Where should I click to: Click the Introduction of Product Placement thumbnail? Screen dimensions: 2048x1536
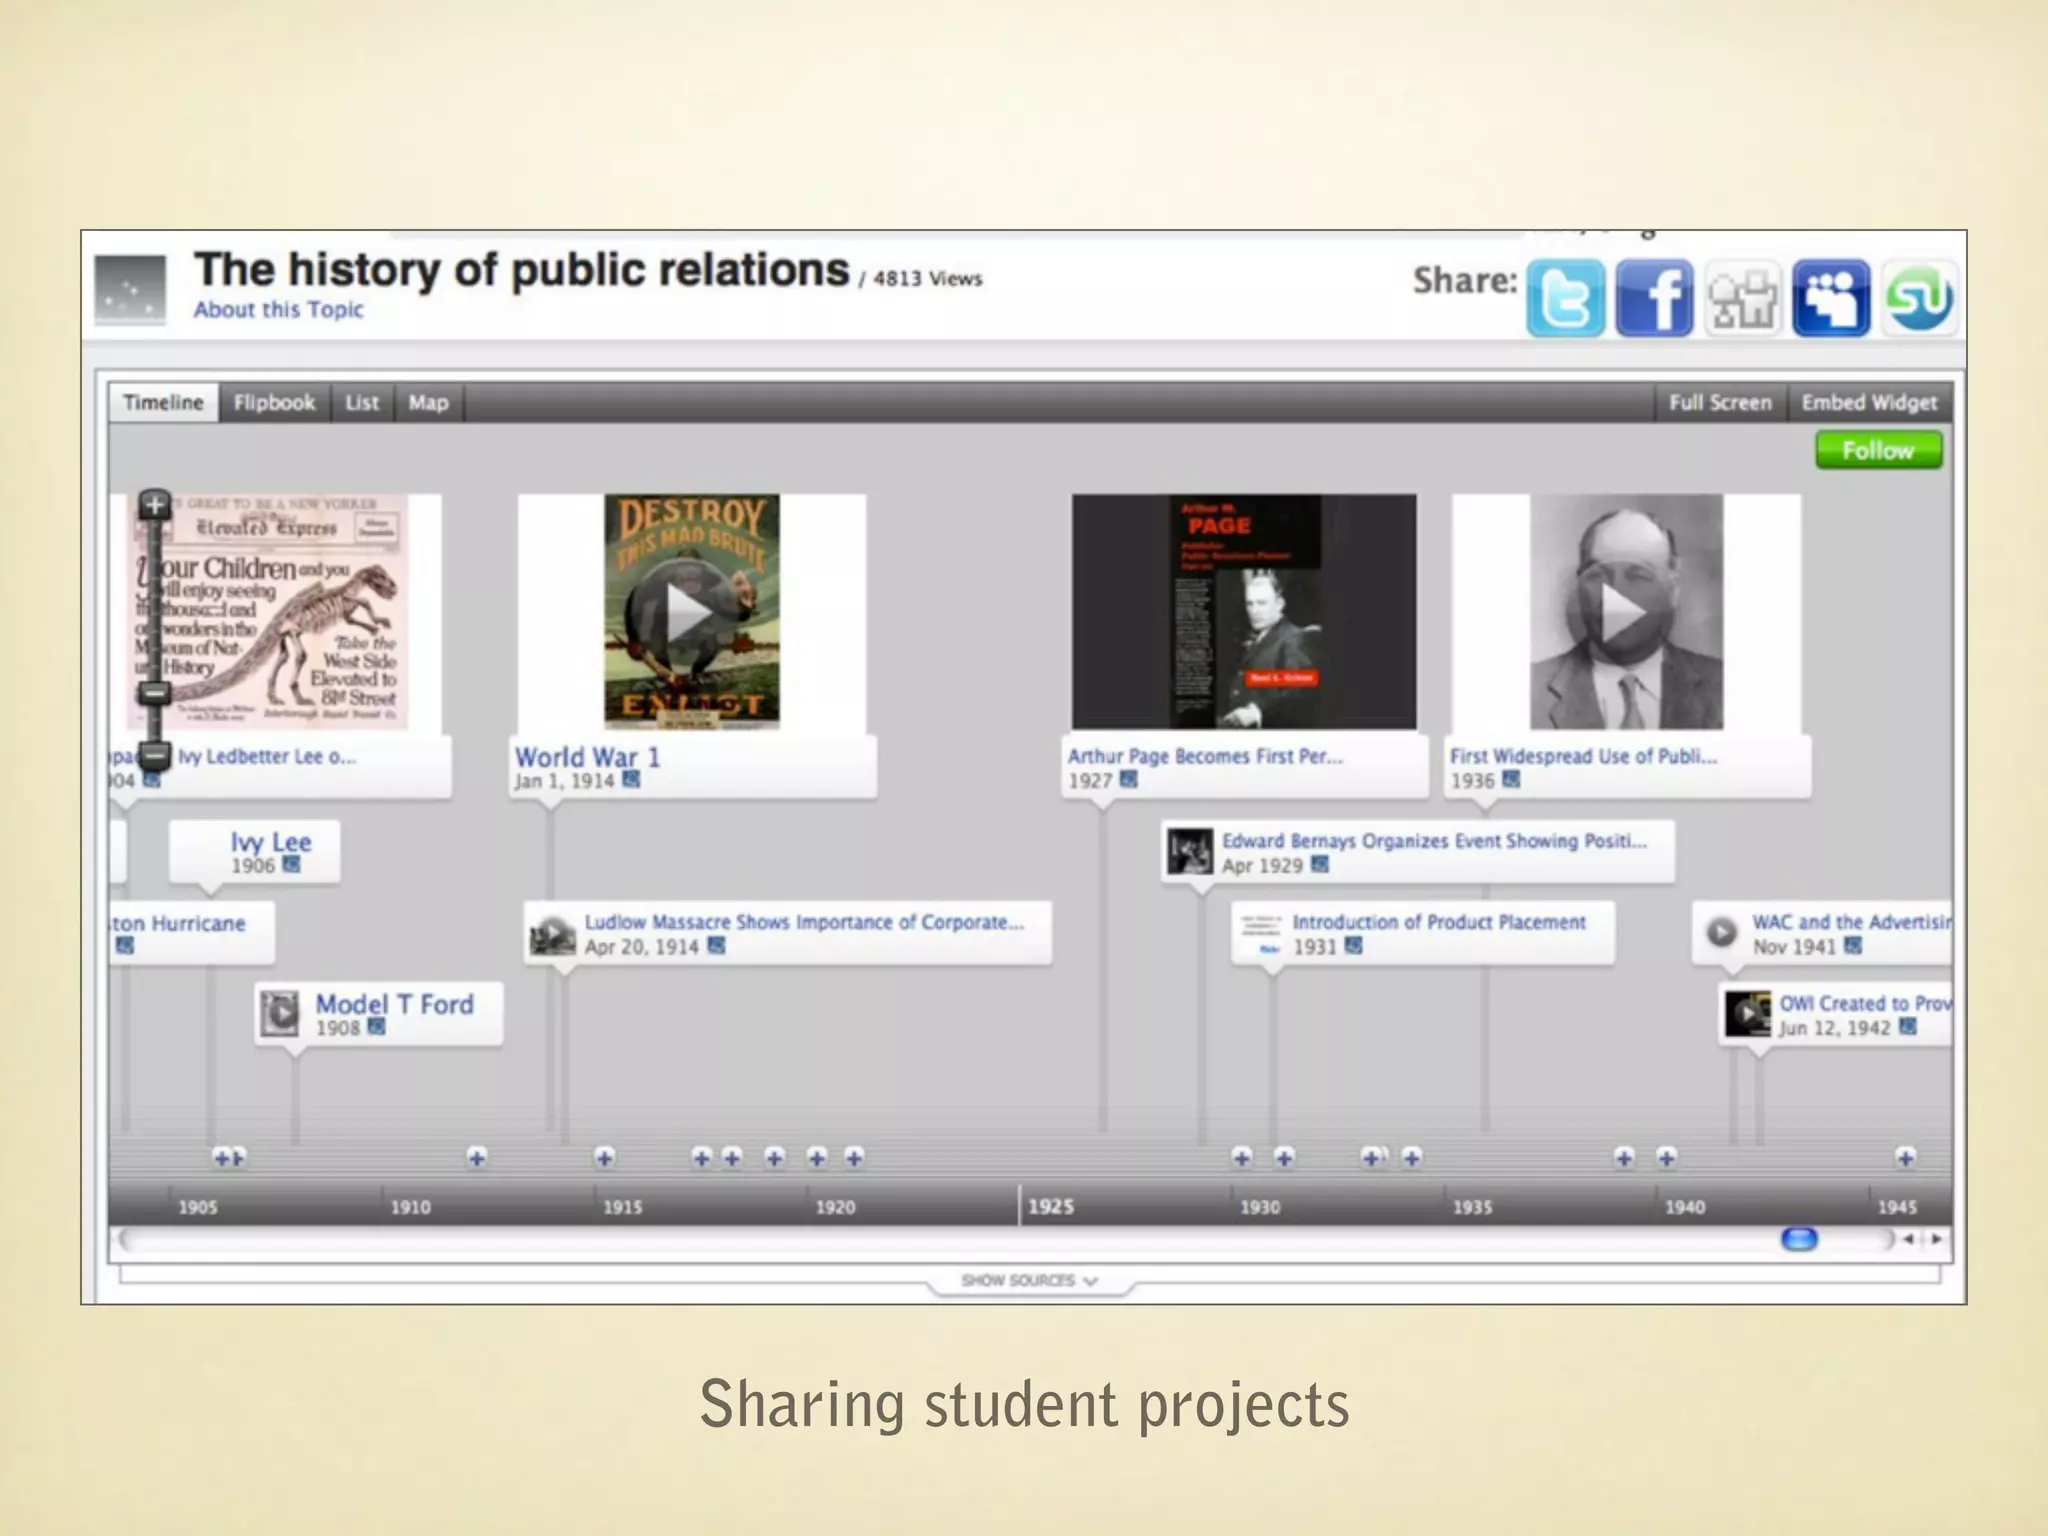[1260, 933]
